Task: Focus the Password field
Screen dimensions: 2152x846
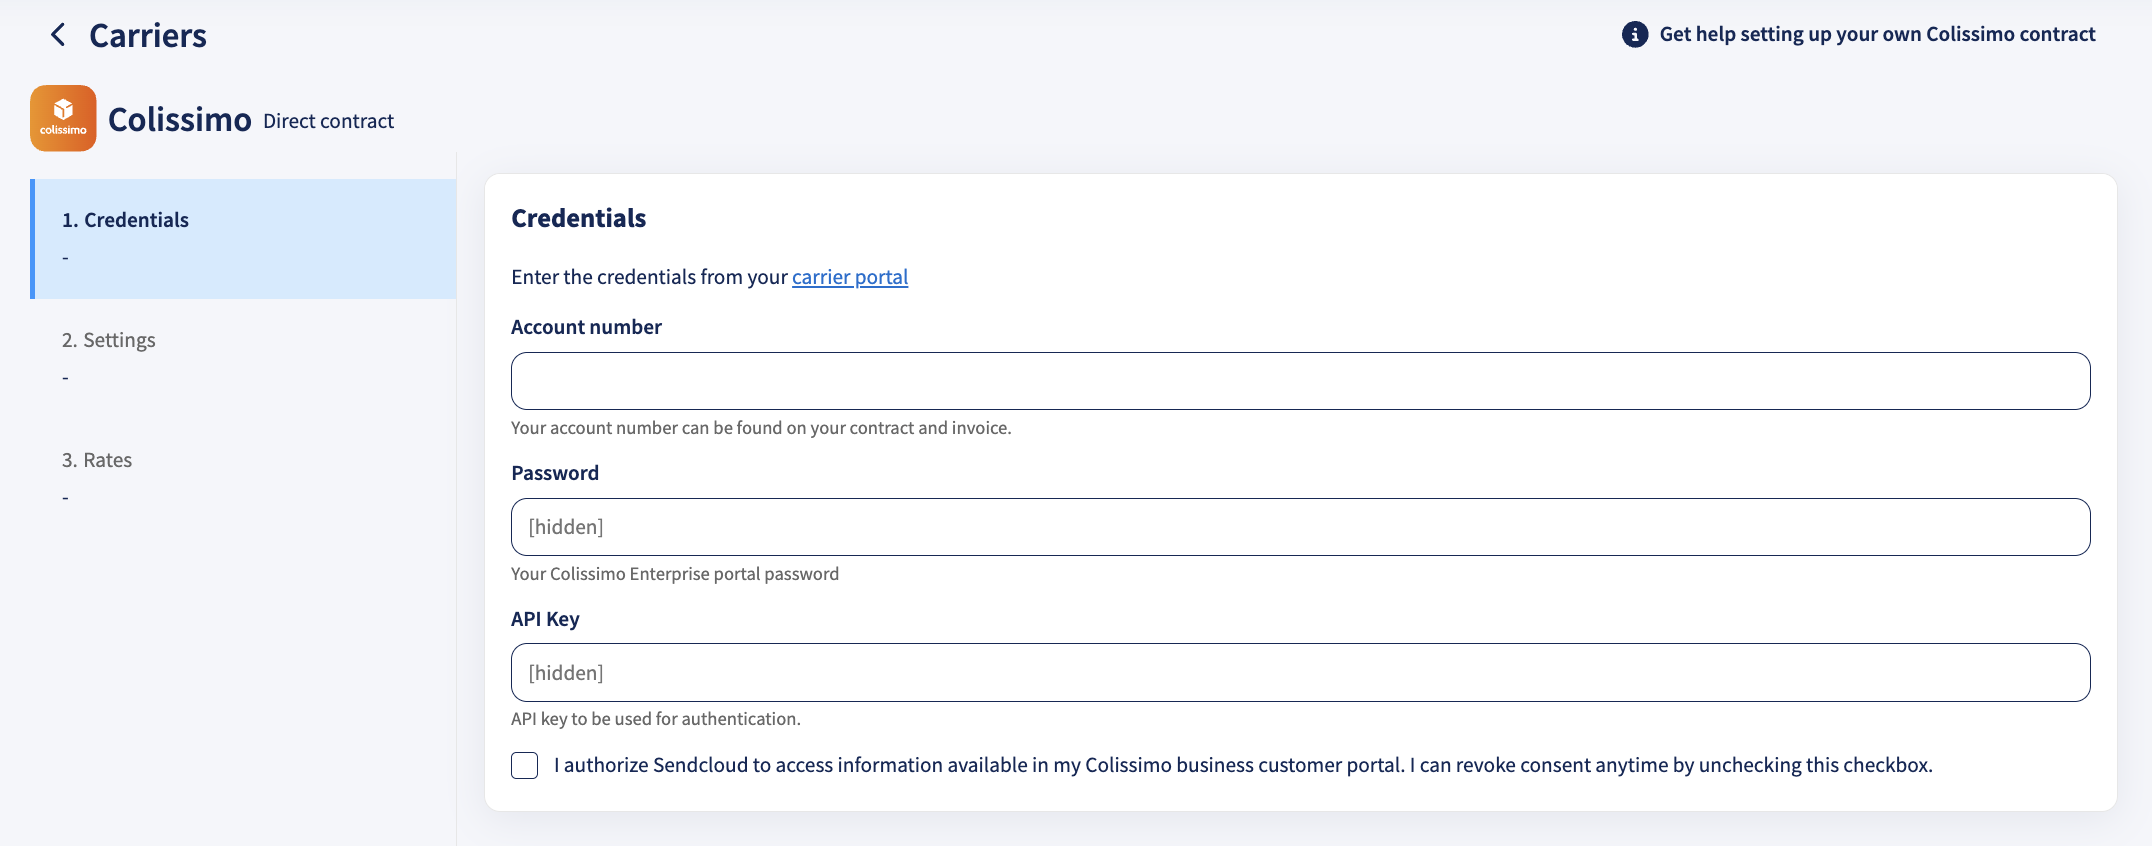Action: pyautogui.click(x=1300, y=527)
